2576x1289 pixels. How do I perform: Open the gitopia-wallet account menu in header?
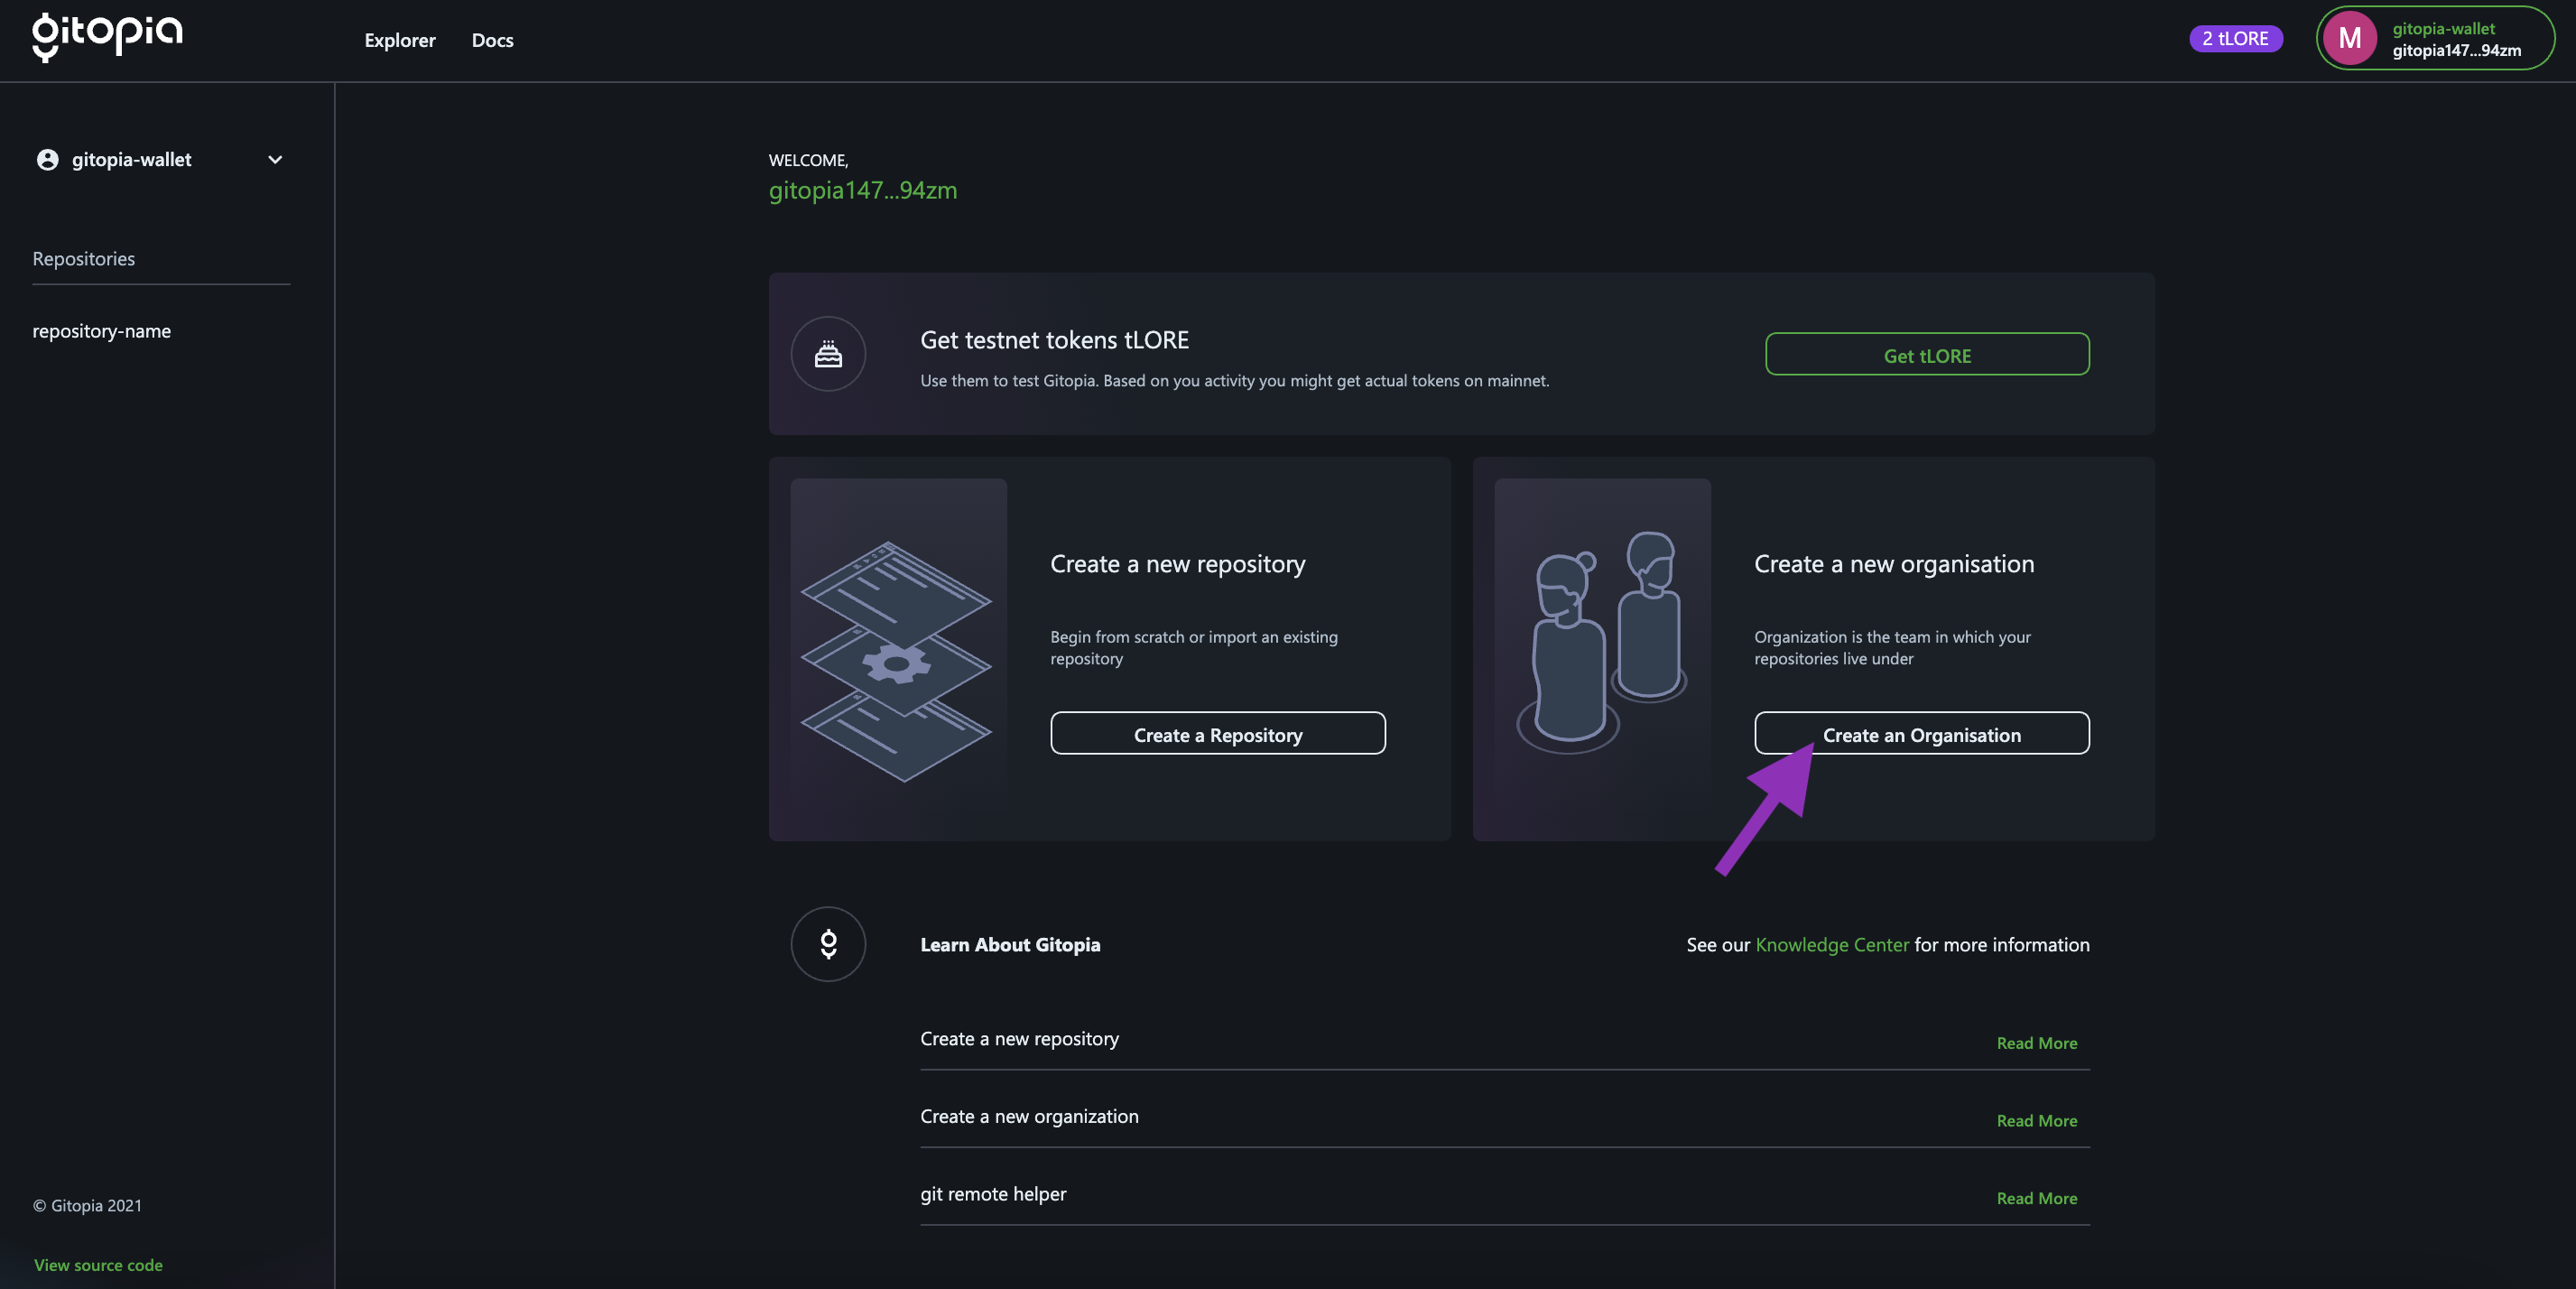[2435, 39]
